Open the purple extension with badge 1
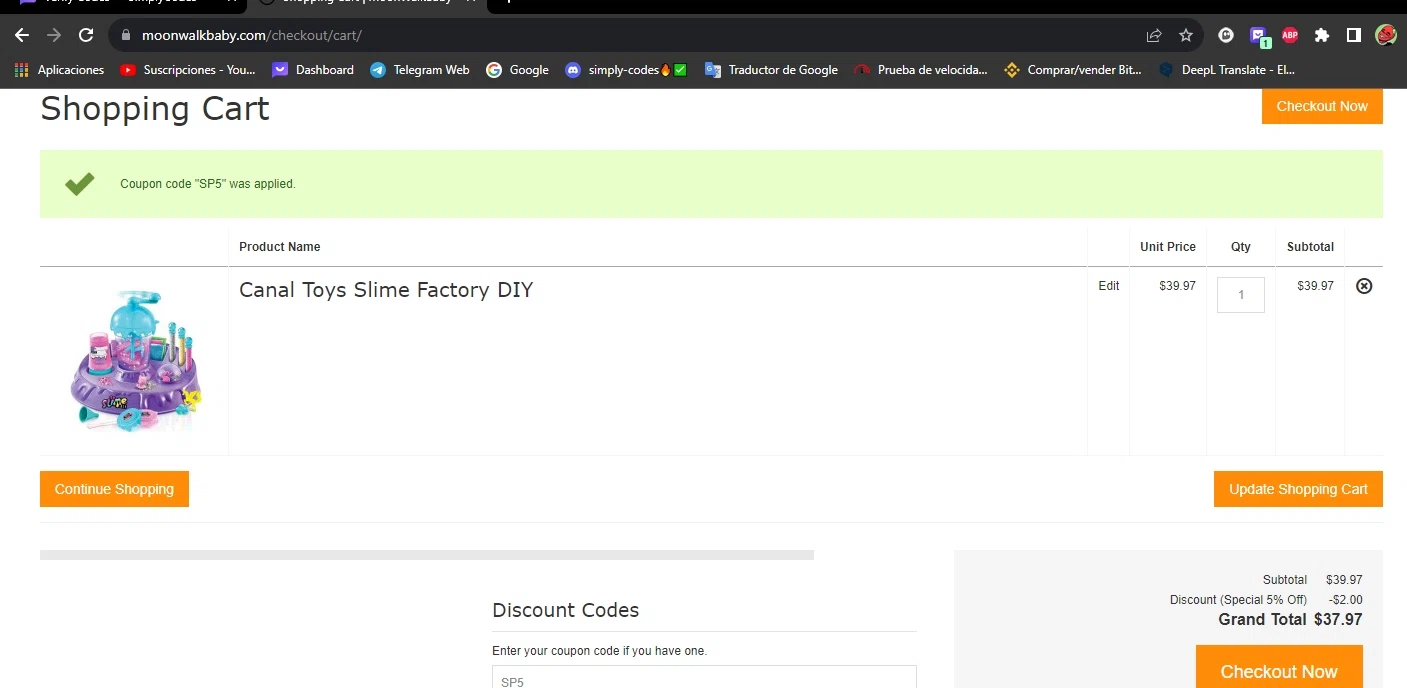This screenshot has width=1407, height=688. (x=1259, y=36)
